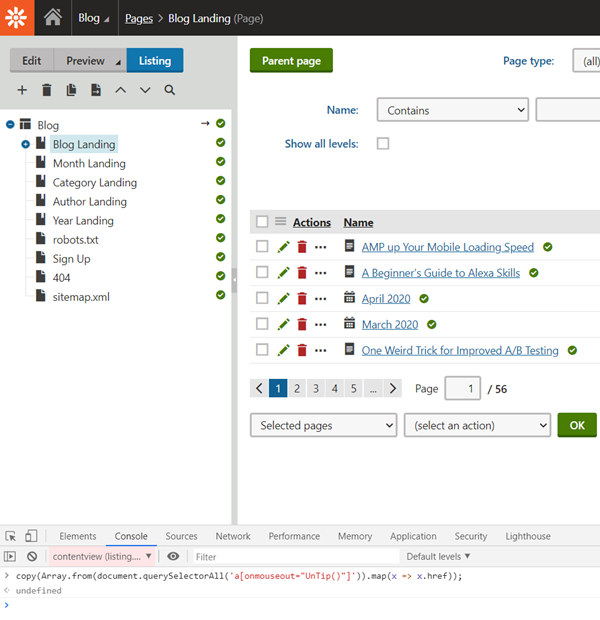Image resolution: width=600 pixels, height=620 pixels.
Task: Delete the selected page via the toolbar trash icon
Action: (x=46, y=90)
